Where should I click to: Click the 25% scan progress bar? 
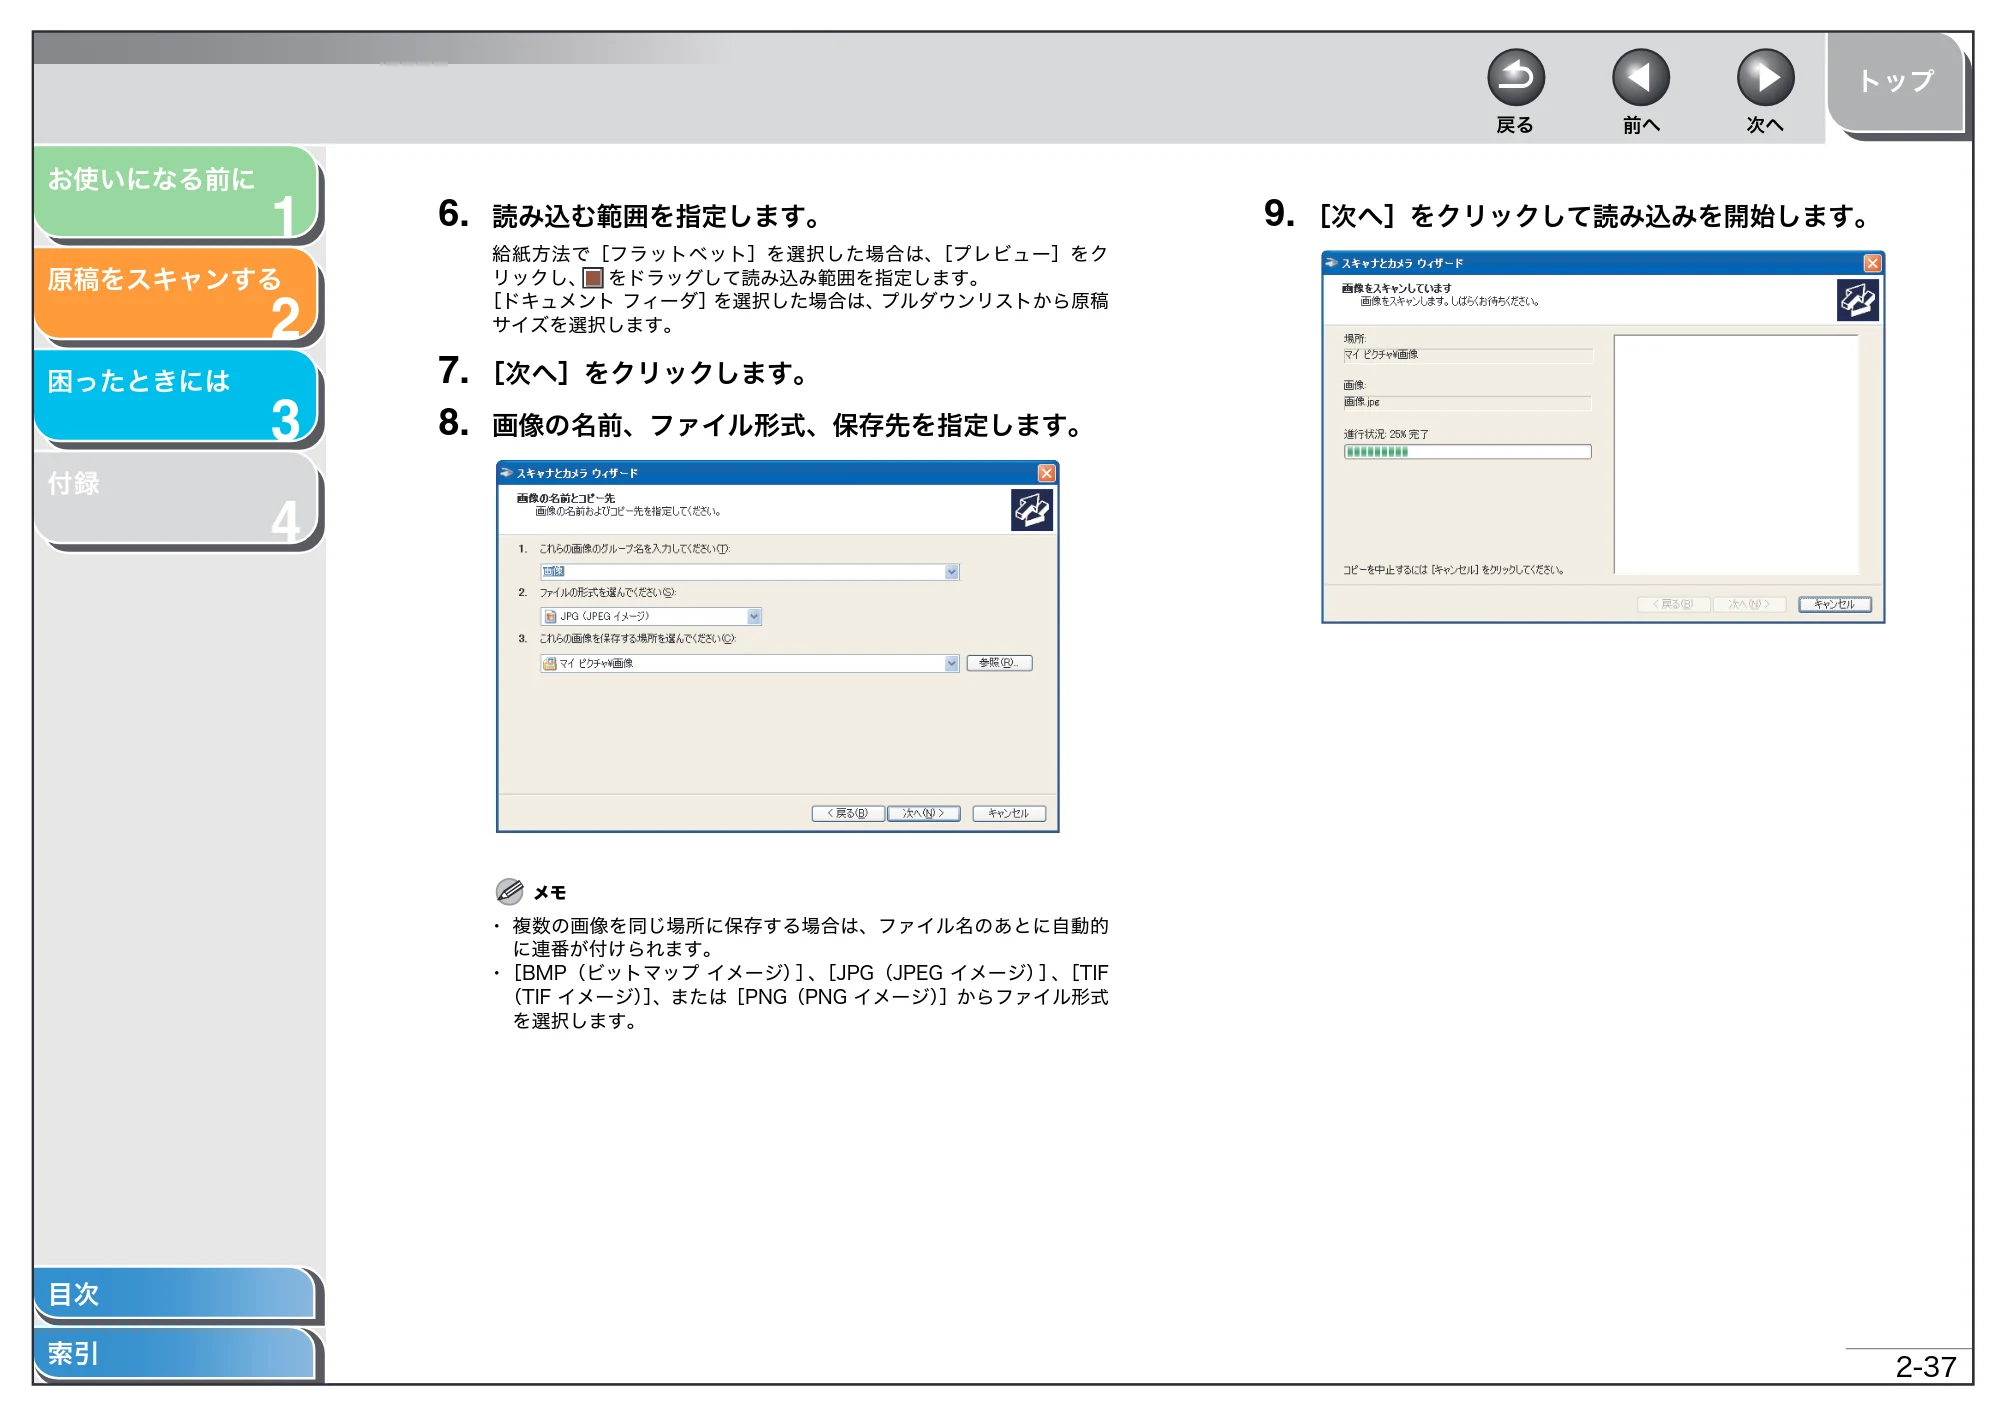pos(1467,452)
